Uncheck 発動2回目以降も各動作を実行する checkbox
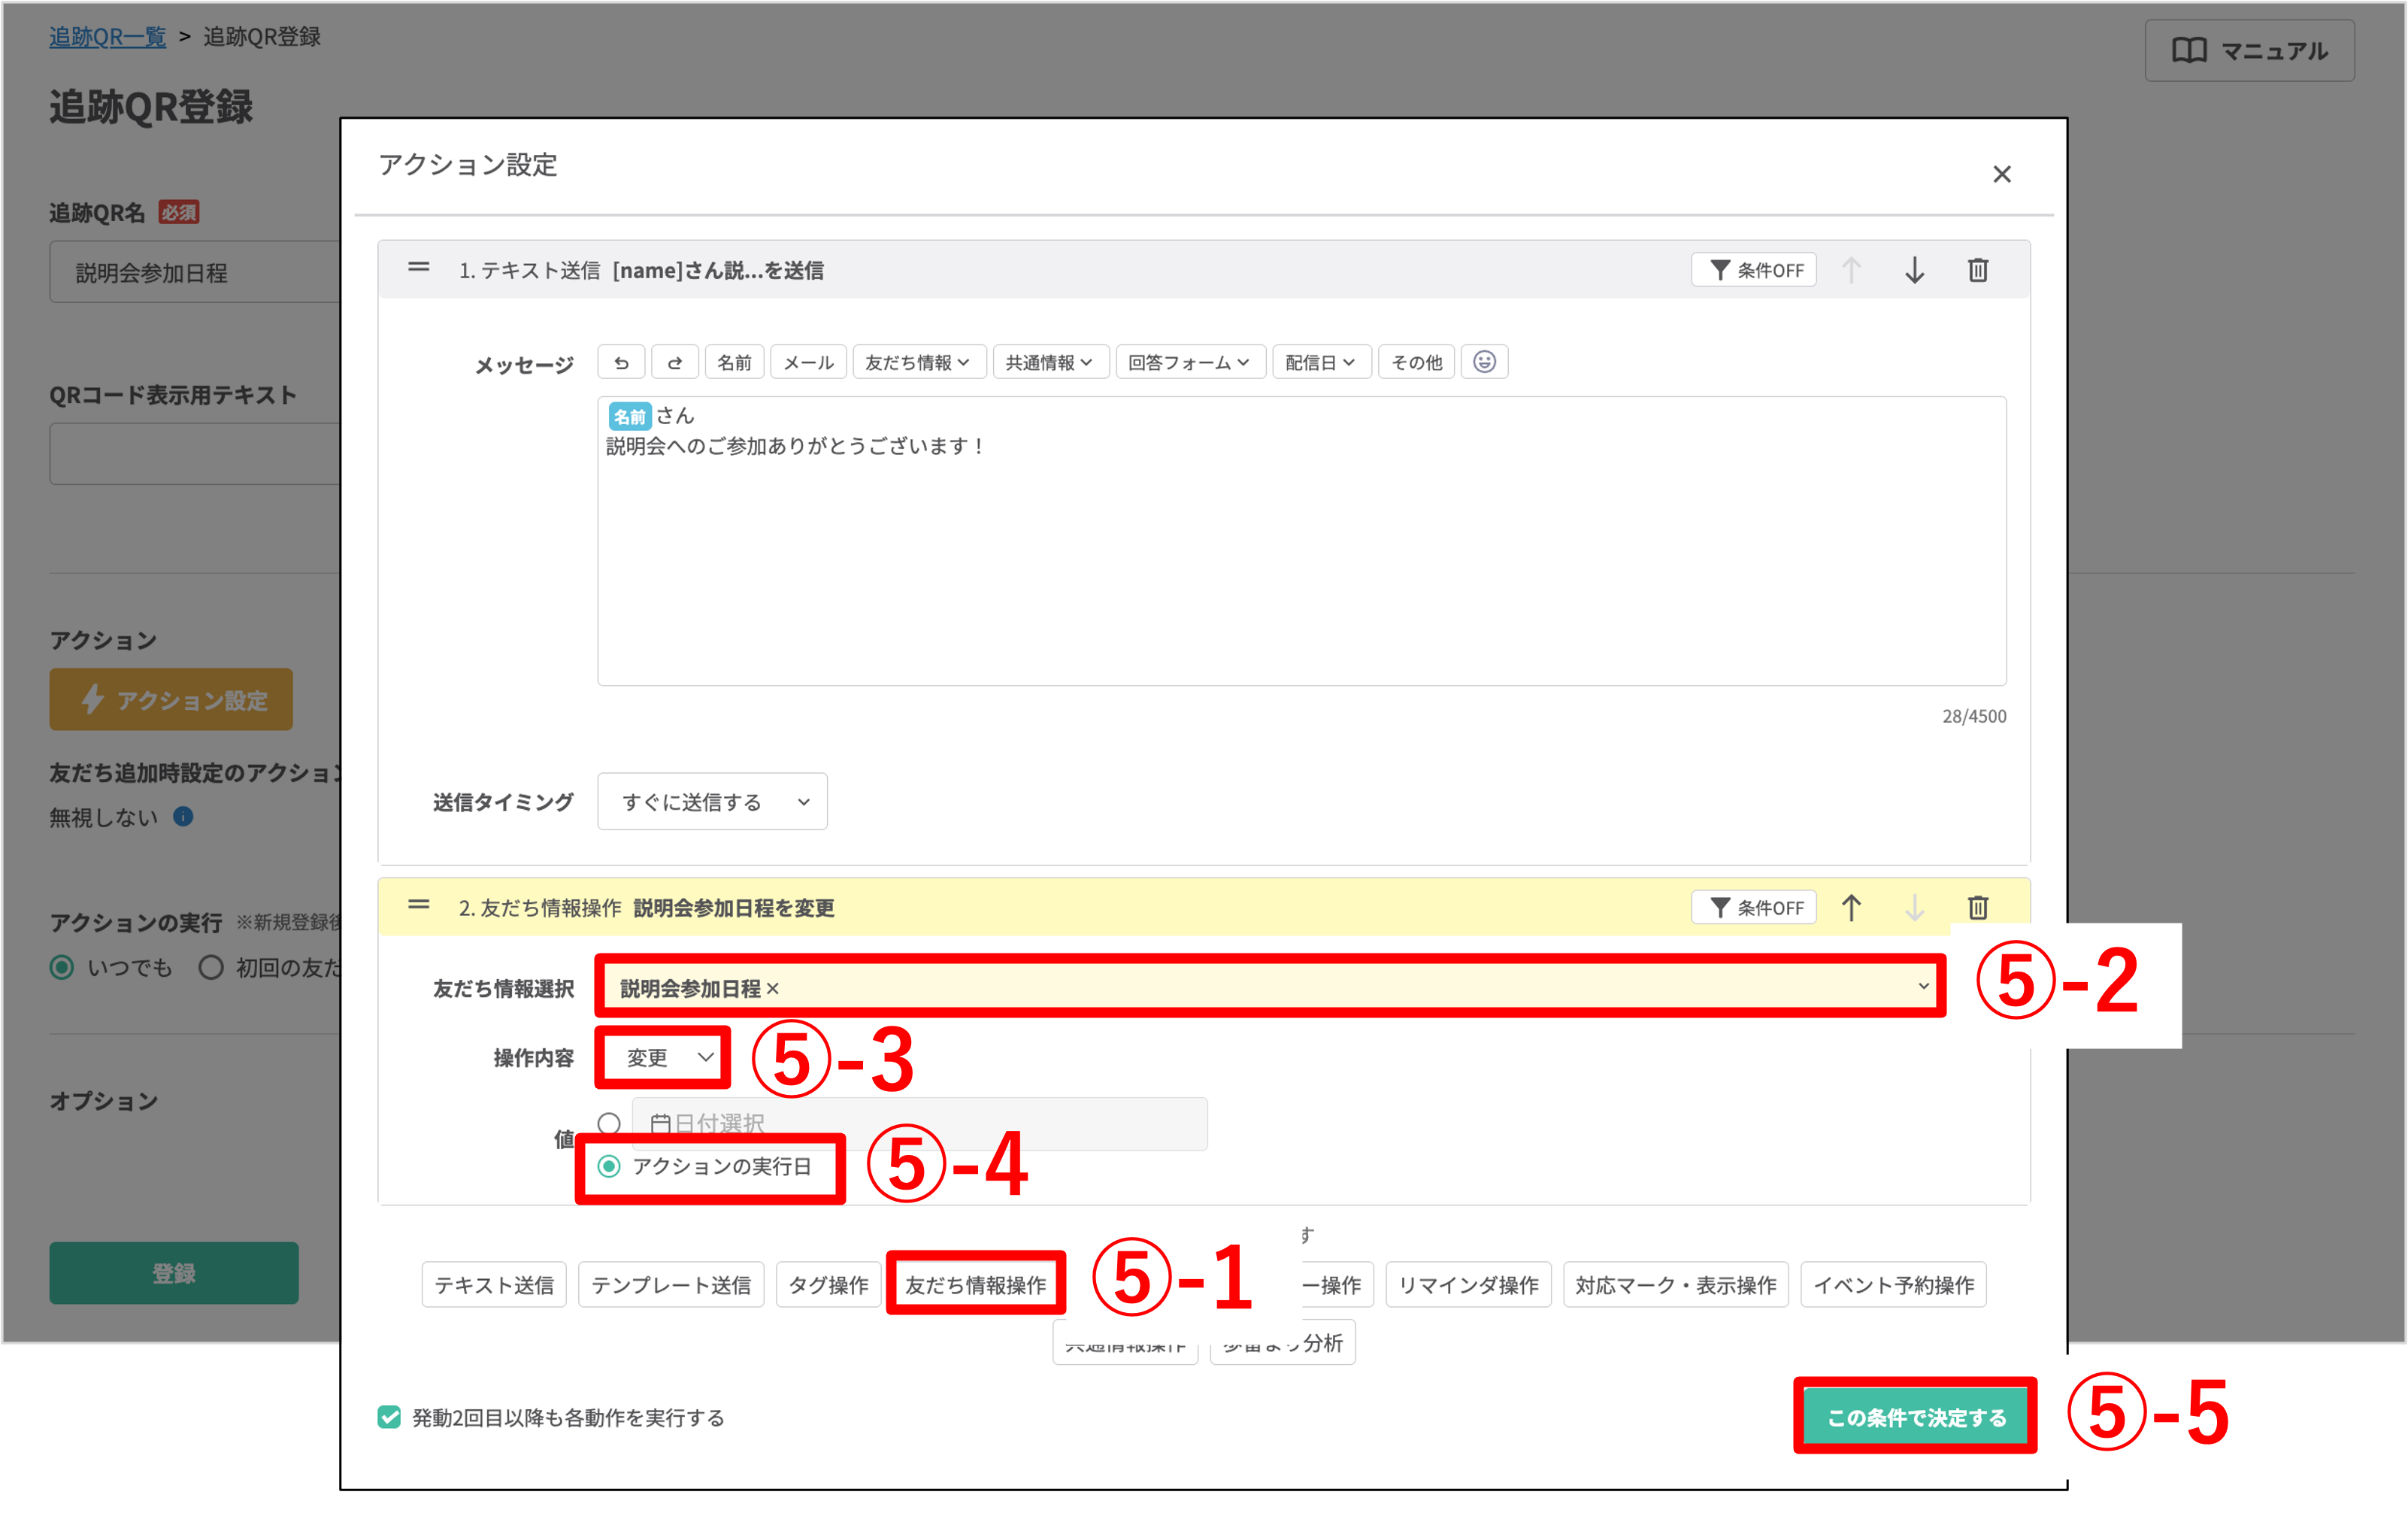 tap(389, 1417)
